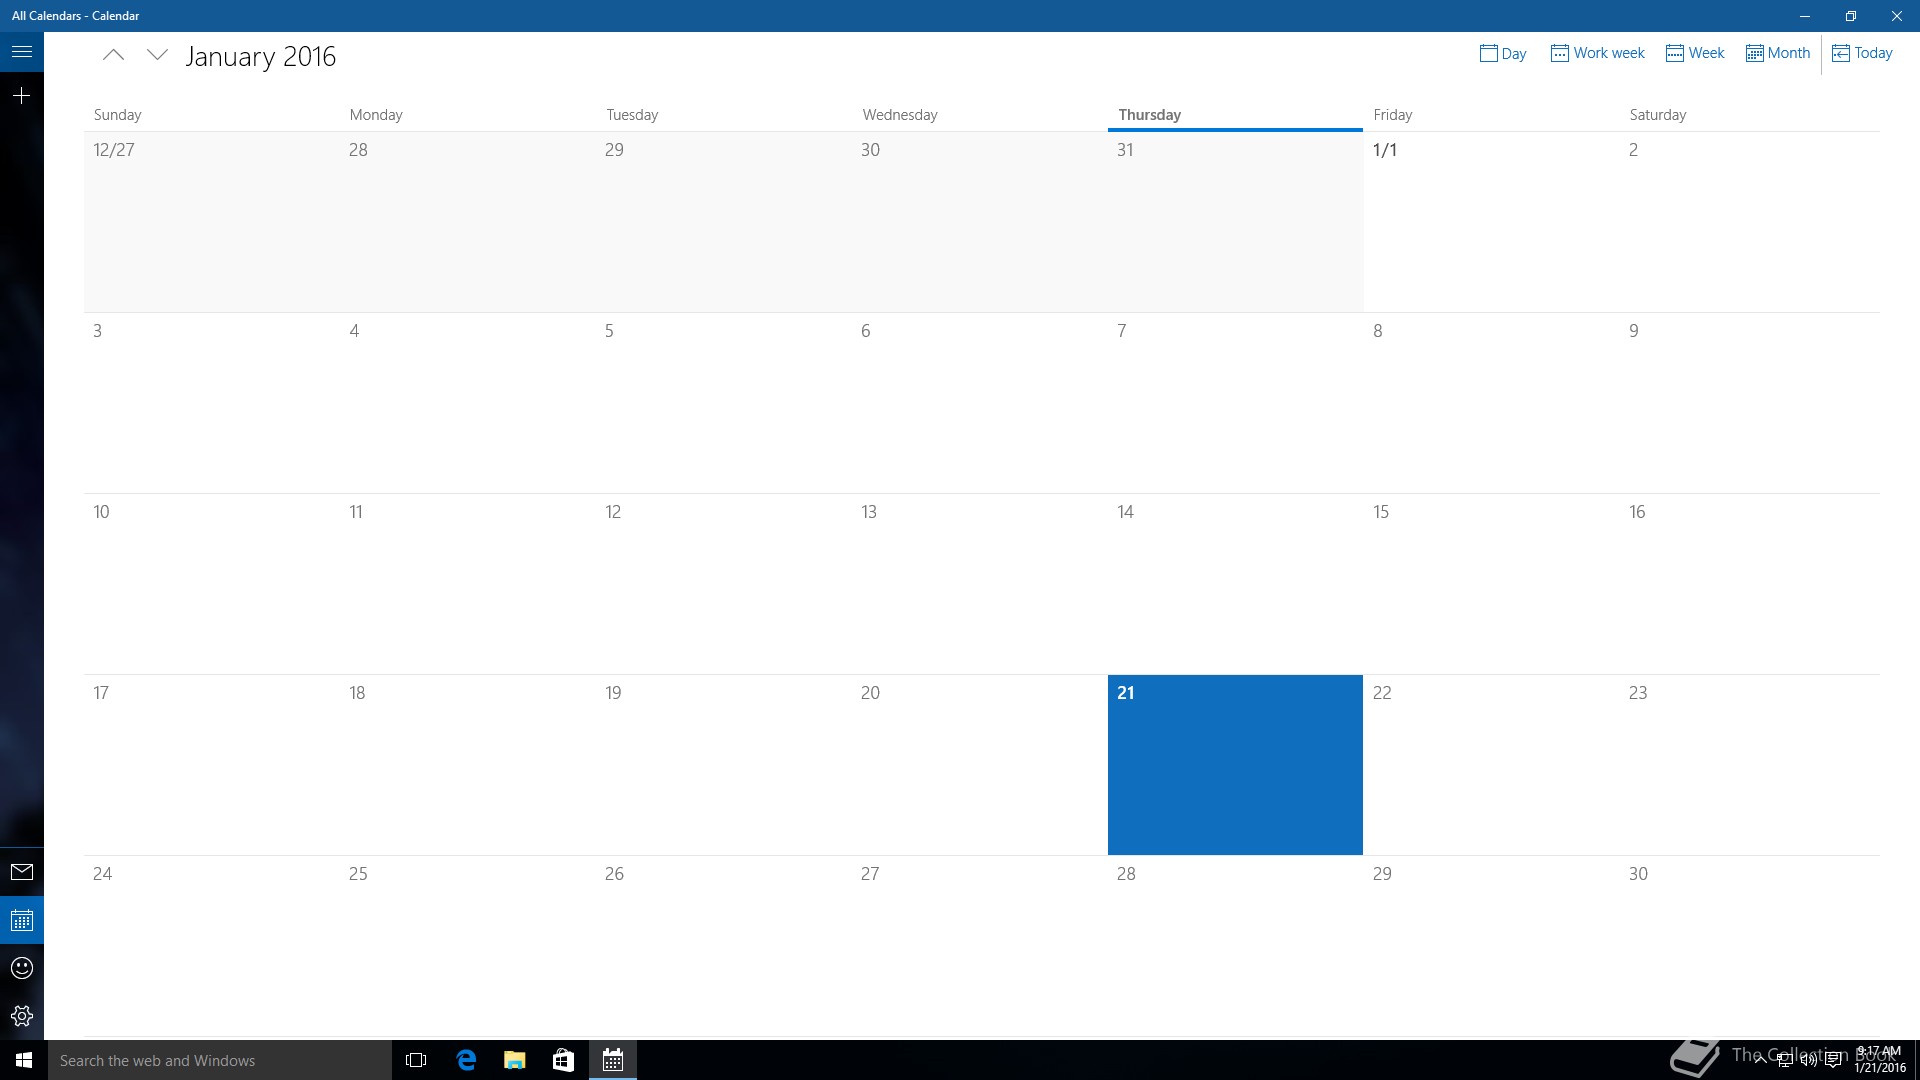Click the plus icon for new event
Screen dimensions: 1920x1080
pyautogui.click(x=22, y=96)
